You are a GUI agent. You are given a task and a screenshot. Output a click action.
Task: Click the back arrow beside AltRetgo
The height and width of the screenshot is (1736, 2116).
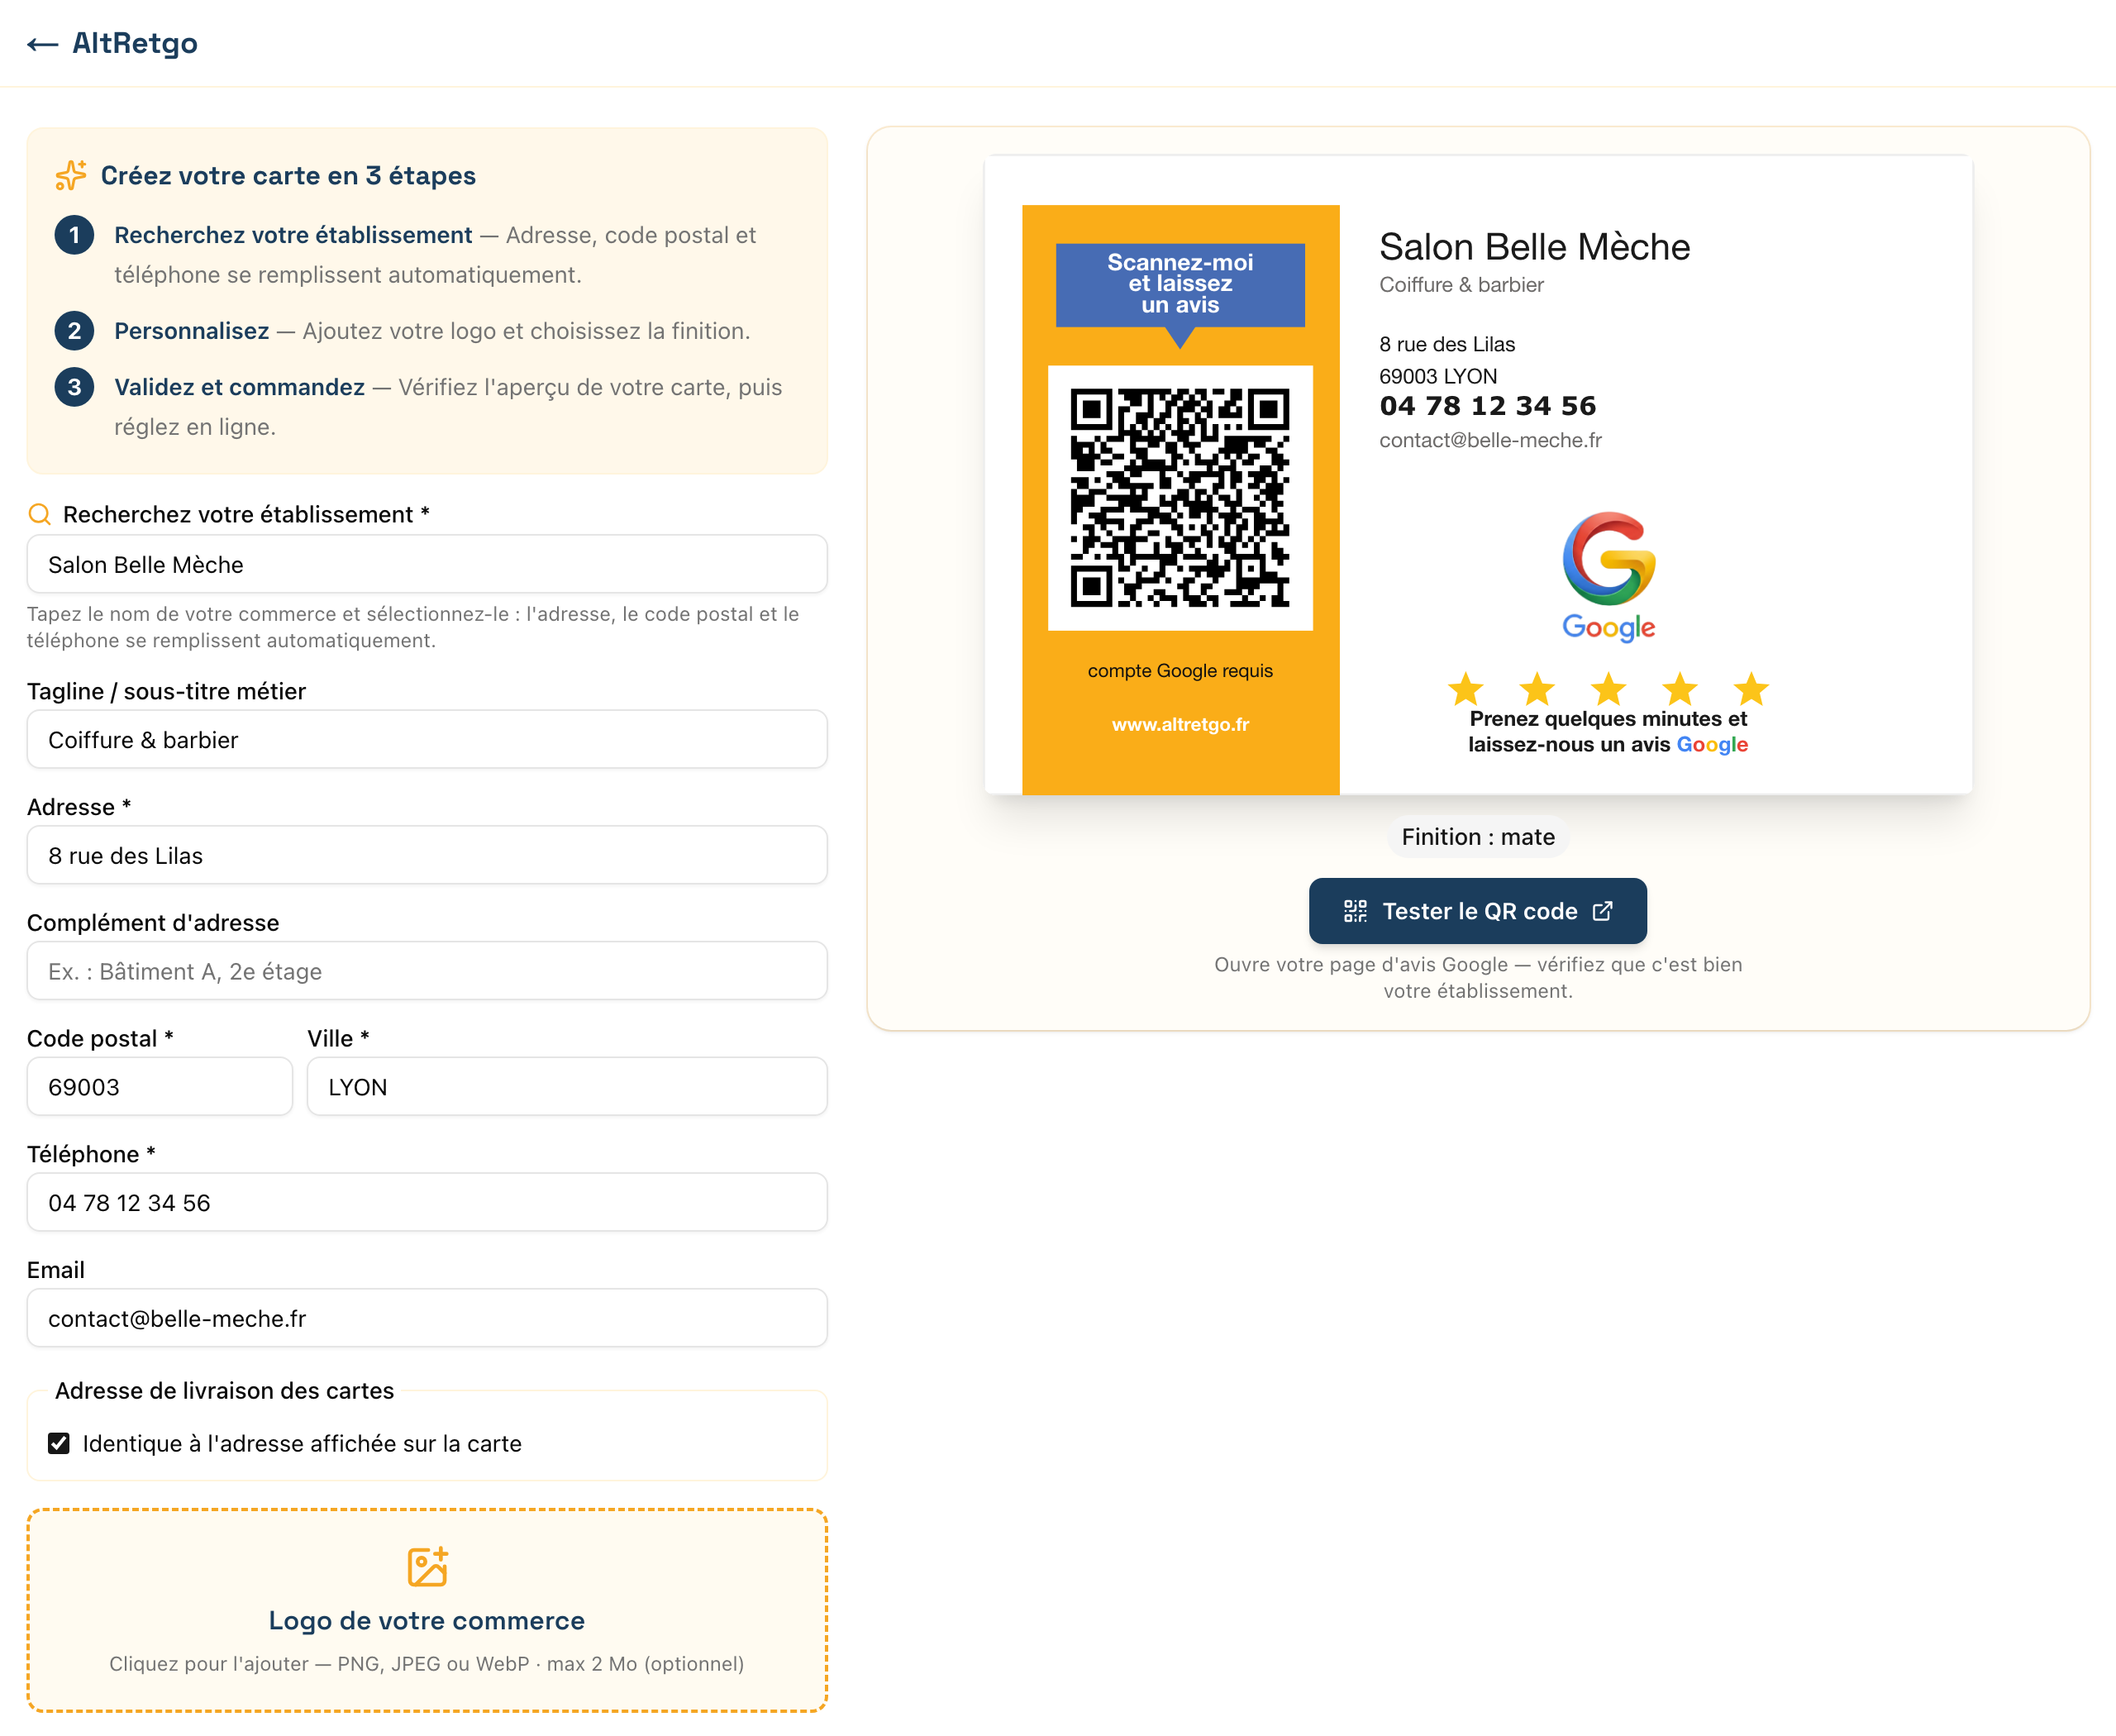point(42,44)
